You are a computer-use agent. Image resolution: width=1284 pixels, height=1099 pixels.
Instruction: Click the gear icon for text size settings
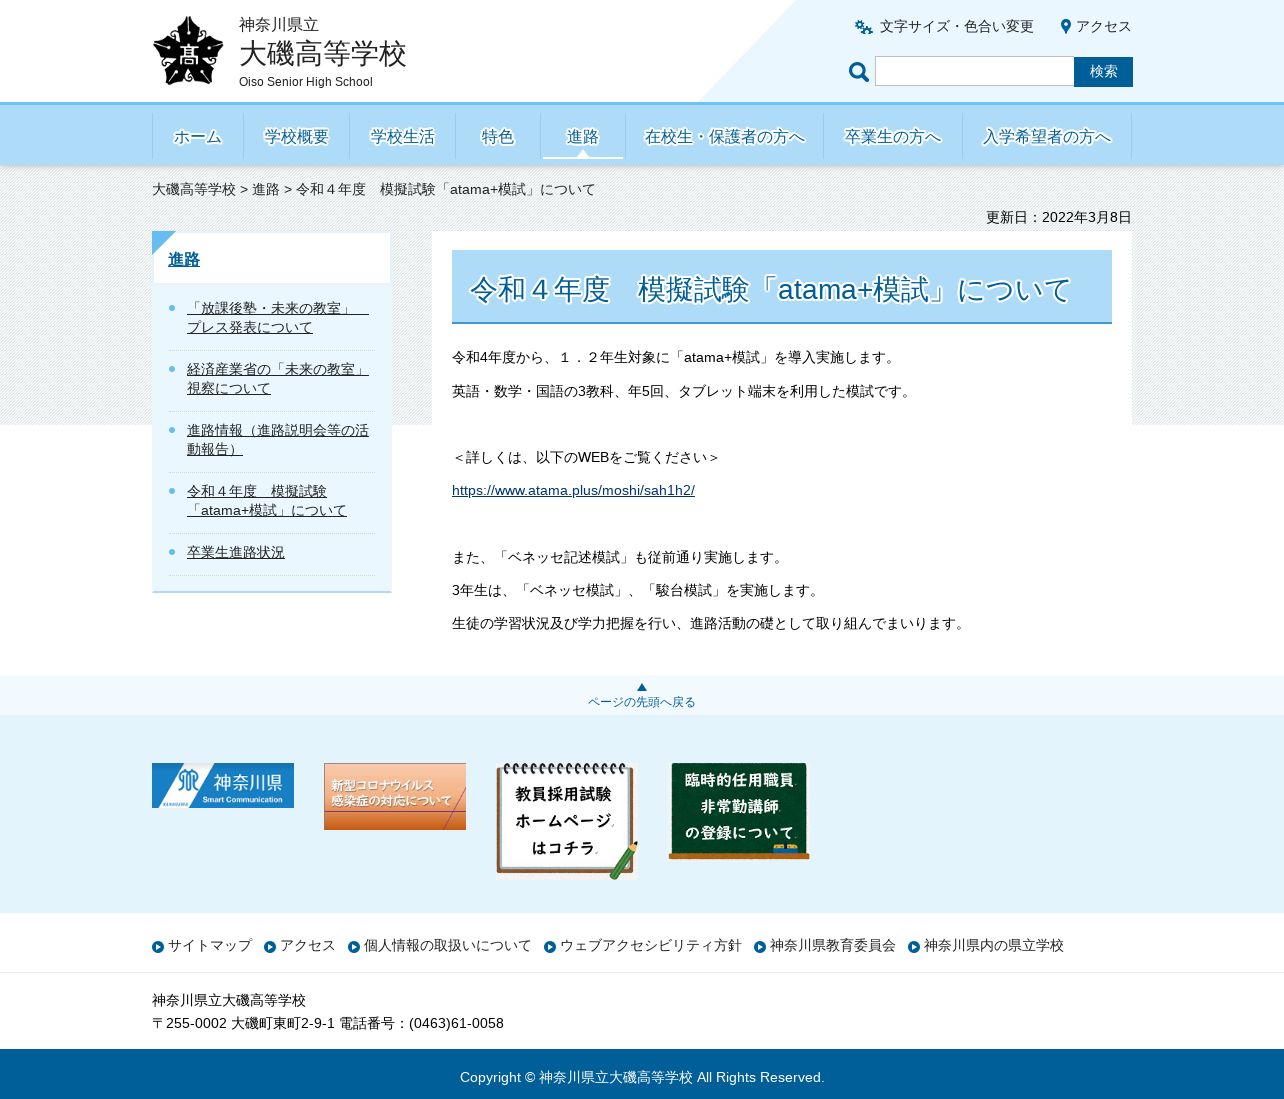(864, 27)
